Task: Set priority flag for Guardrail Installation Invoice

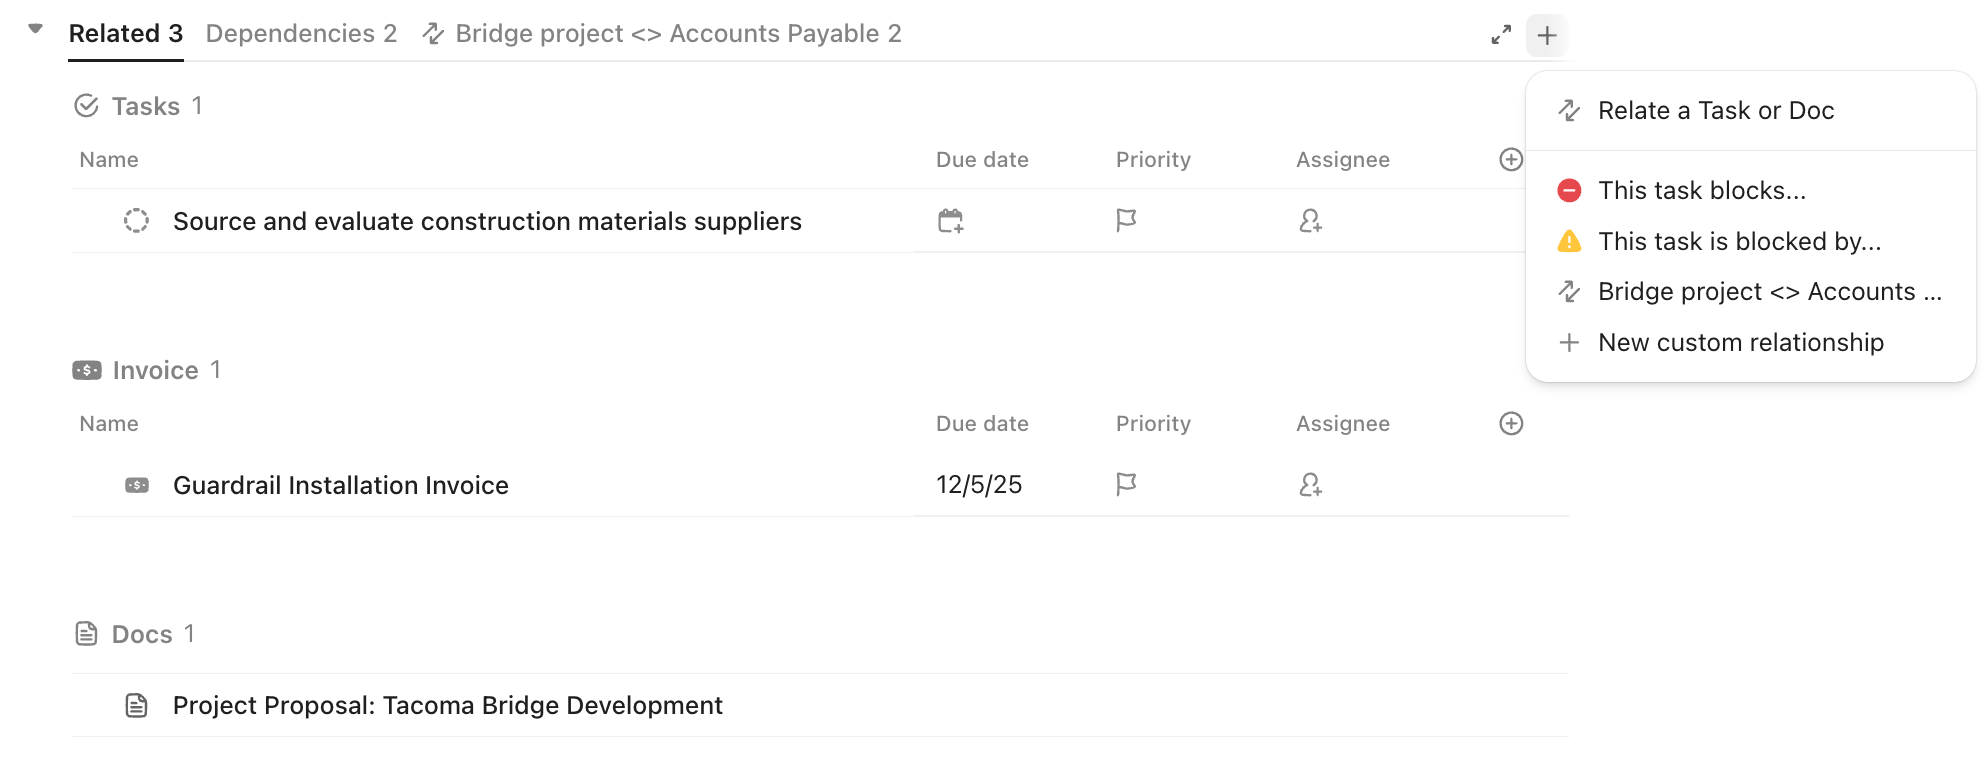Action: coord(1126,485)
